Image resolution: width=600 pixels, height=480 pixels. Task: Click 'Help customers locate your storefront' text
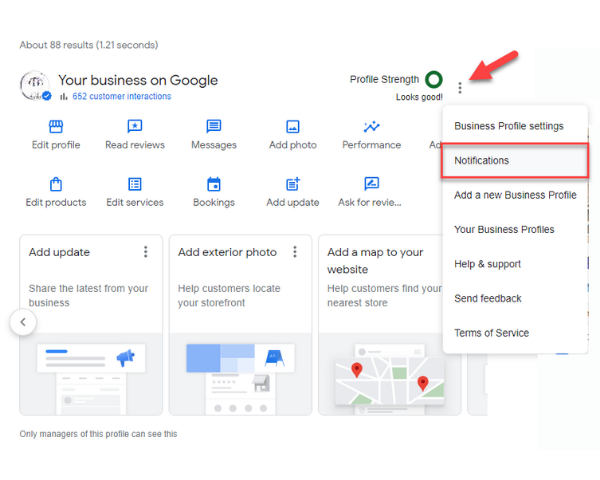pyautogui.click(x=229, y=295)
